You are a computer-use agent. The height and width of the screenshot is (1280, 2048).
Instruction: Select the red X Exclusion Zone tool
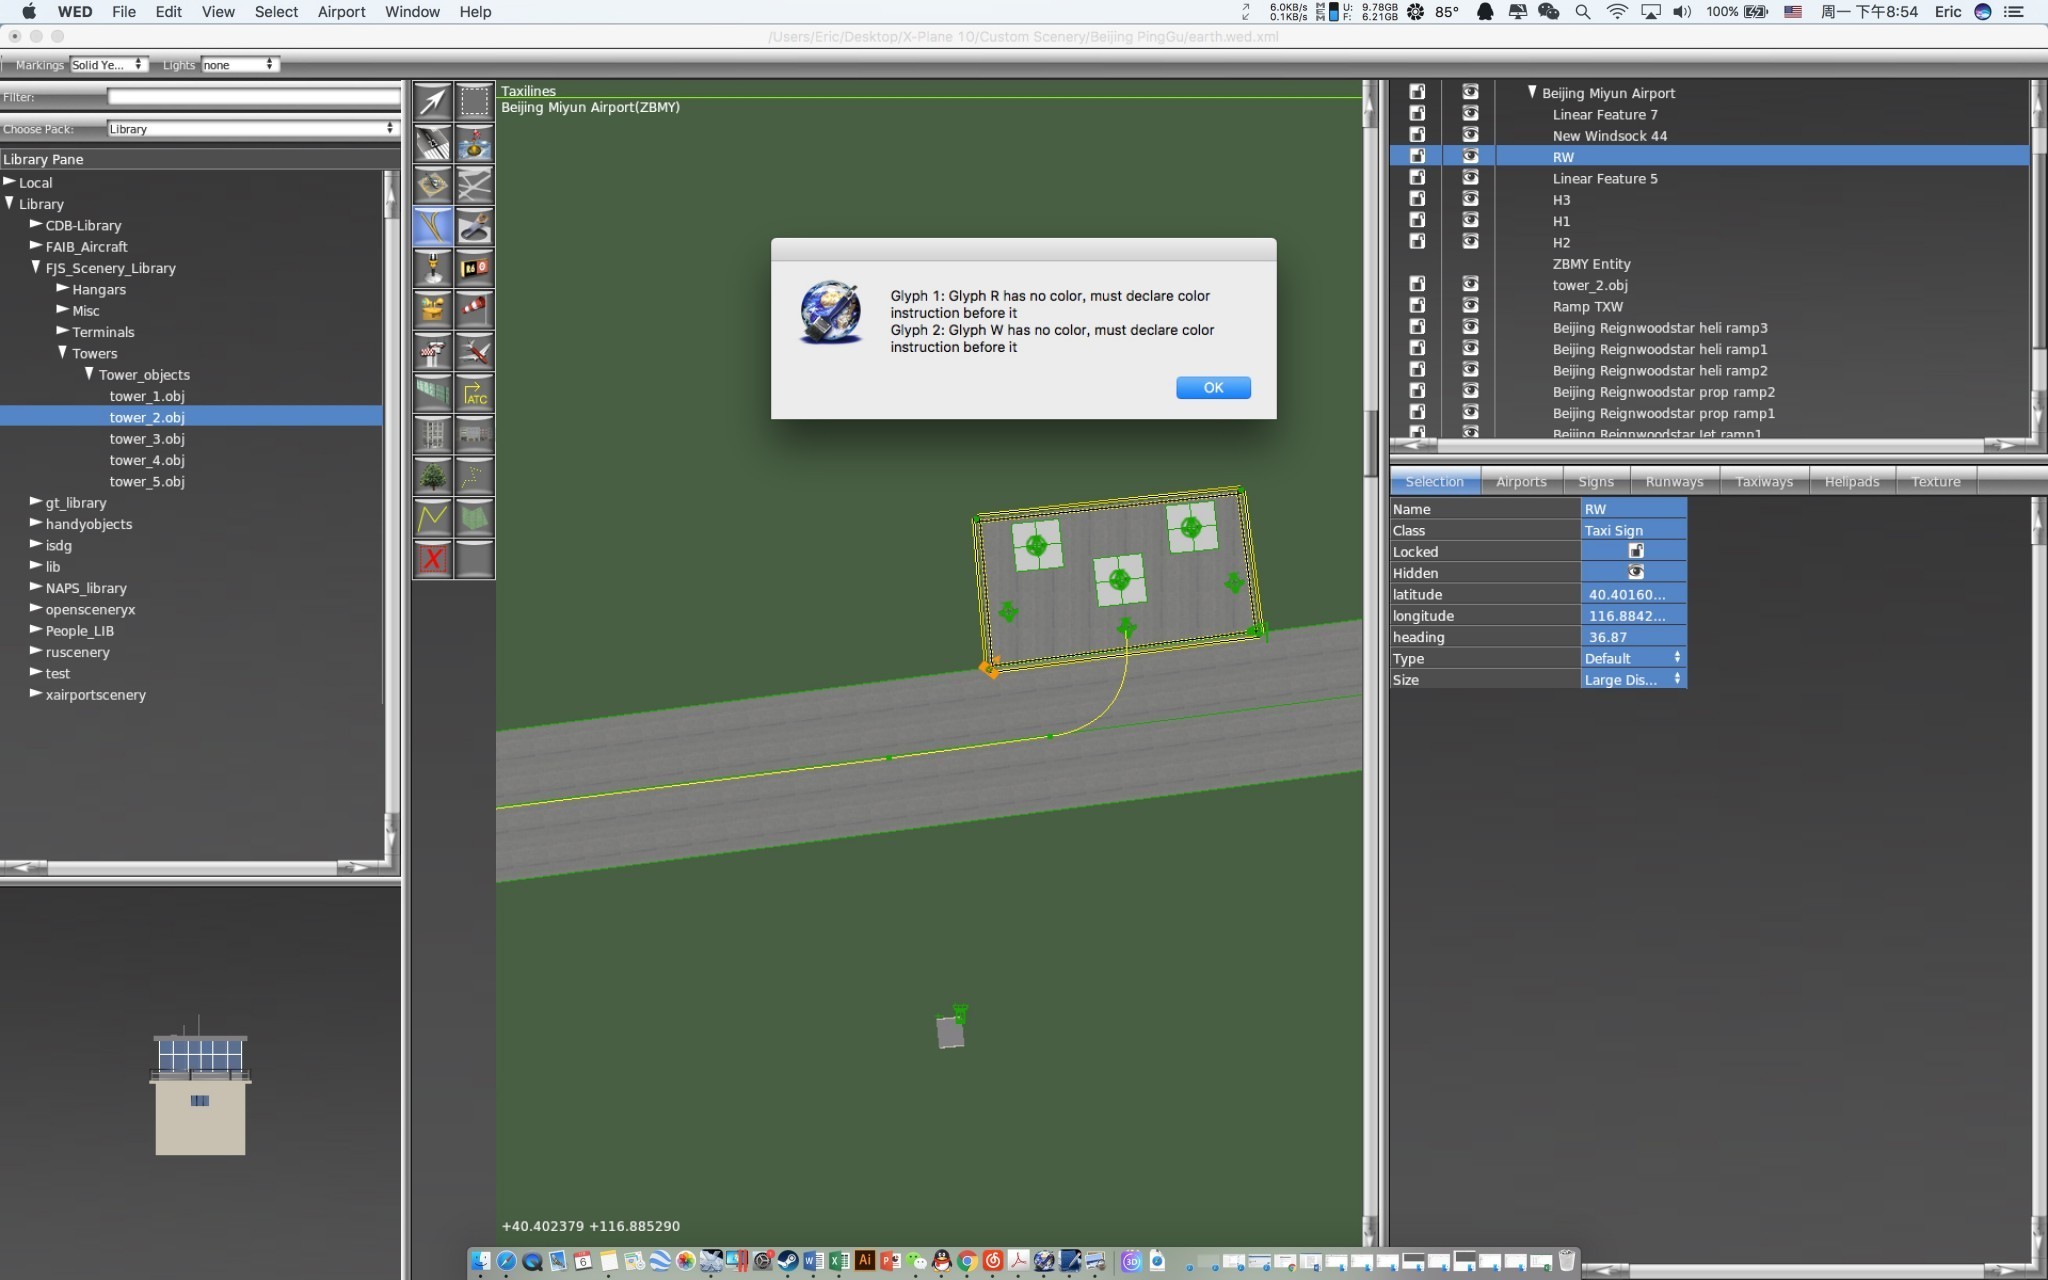click(433, 559)
